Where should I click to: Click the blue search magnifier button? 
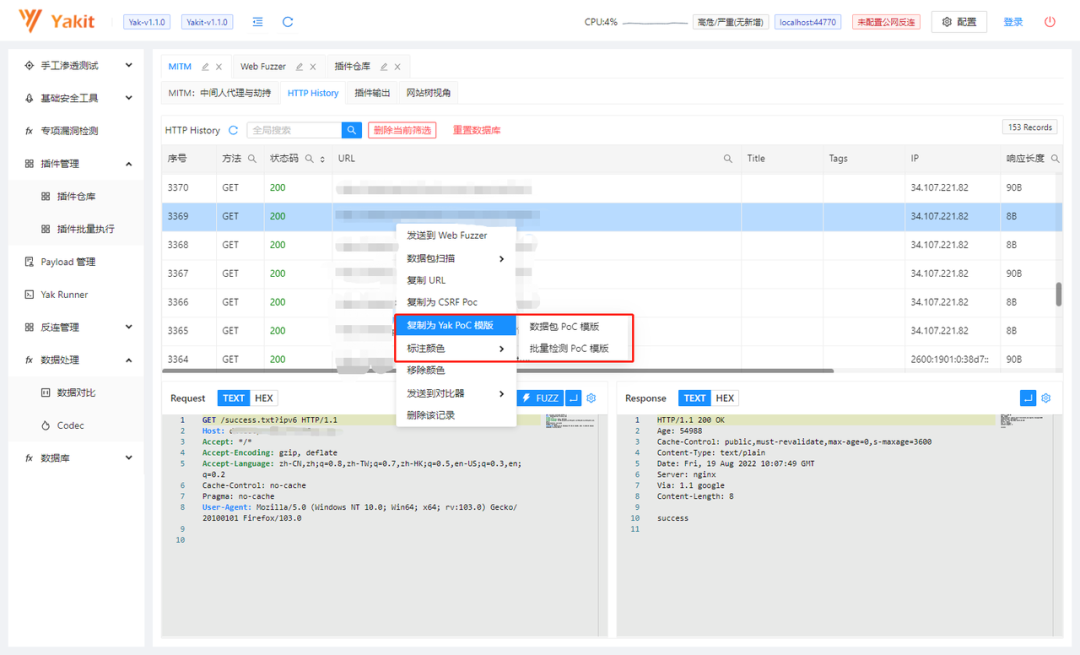coord(351,130)
